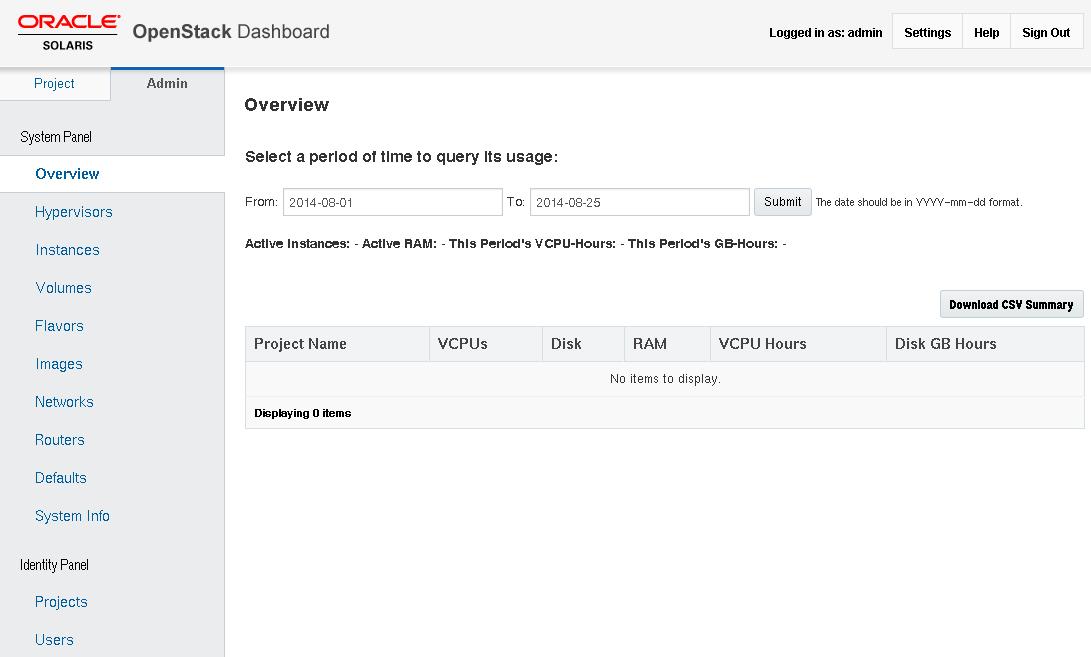1091x657 pixels.
Task: Open the Overview section in System Panel
Action: coord(67,173)
